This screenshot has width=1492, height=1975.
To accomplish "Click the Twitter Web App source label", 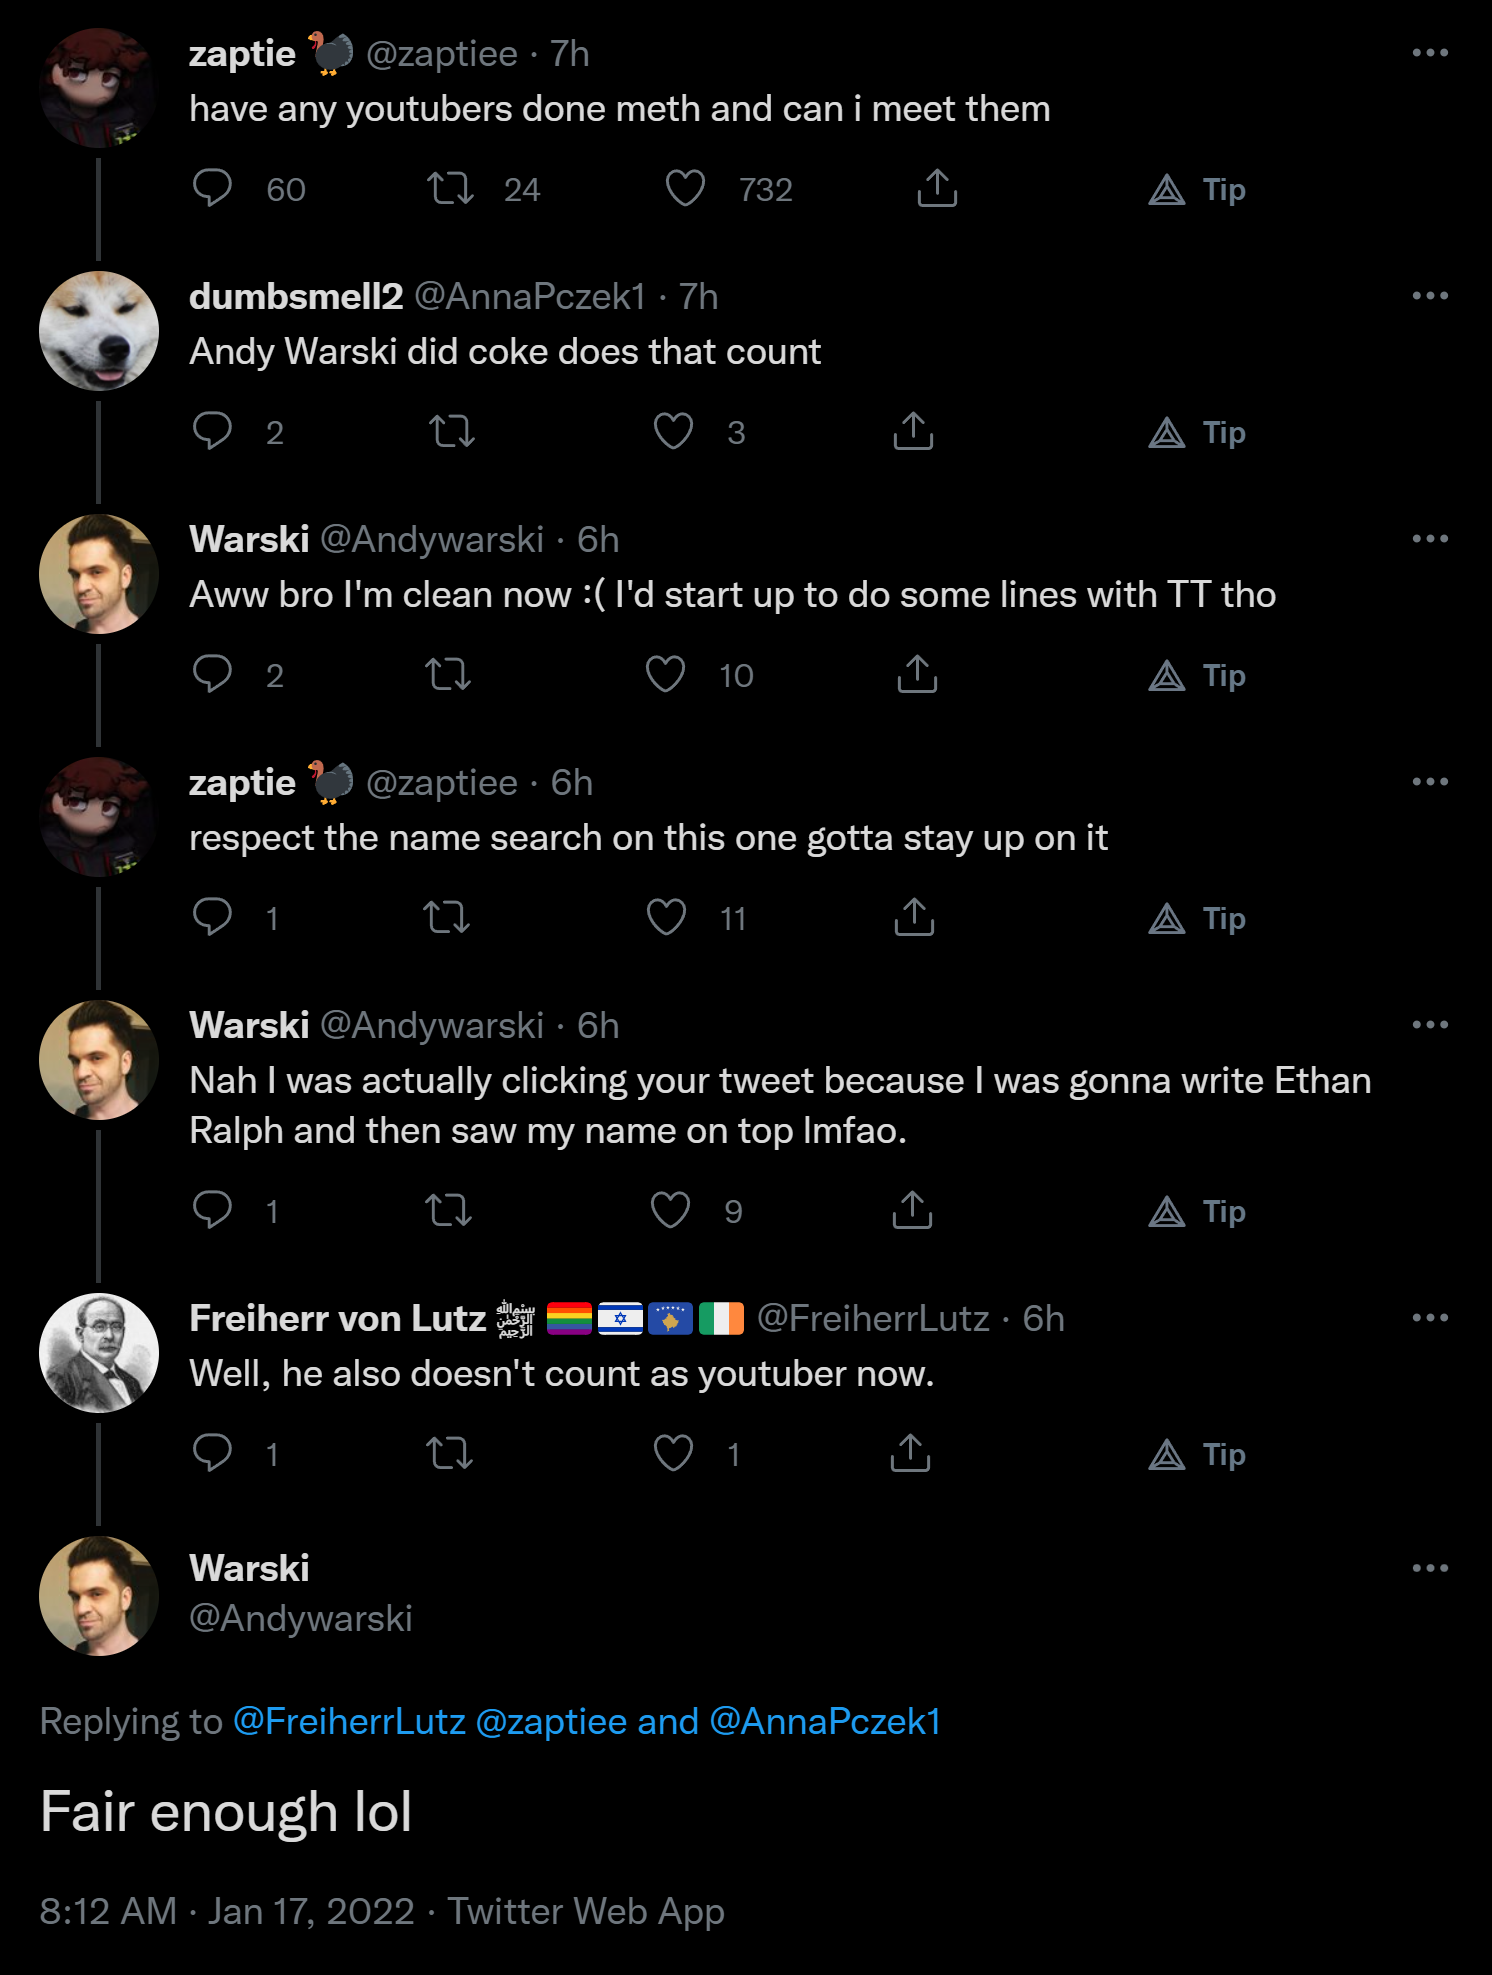I will point(585,1911).
